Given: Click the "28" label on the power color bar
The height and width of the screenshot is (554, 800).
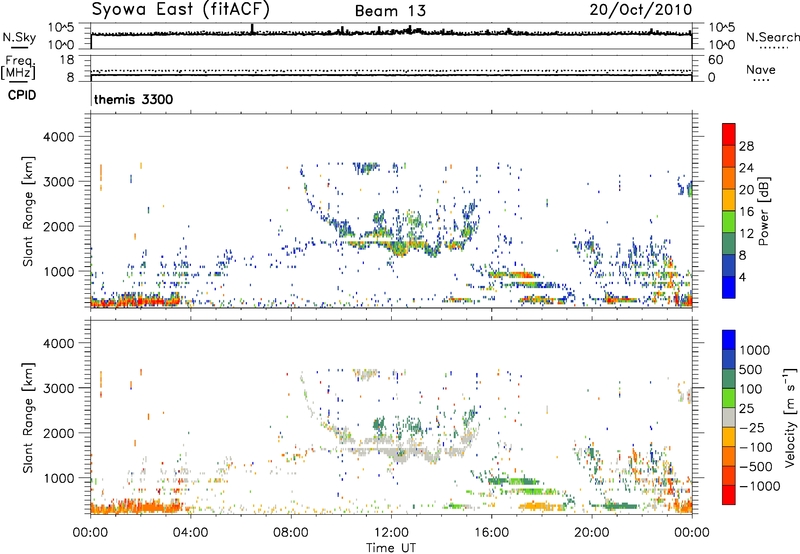Looking at the screenshot, I should point(746,146).
